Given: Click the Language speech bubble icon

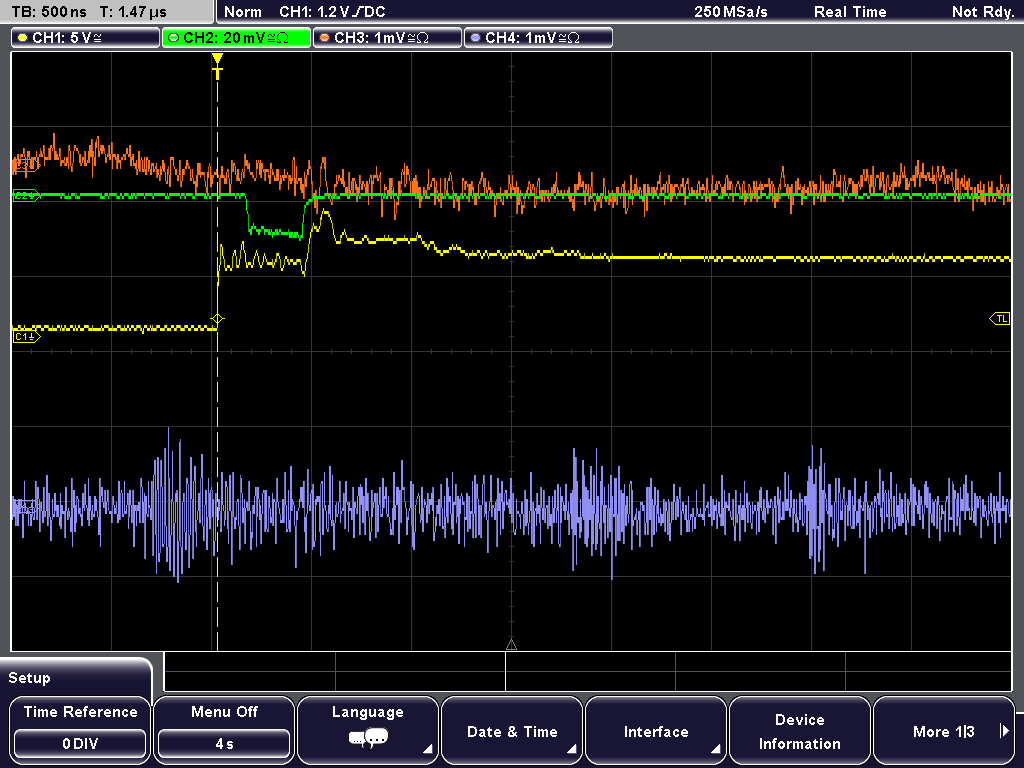Looking at the screenshot, I should [x=368, y=739].
